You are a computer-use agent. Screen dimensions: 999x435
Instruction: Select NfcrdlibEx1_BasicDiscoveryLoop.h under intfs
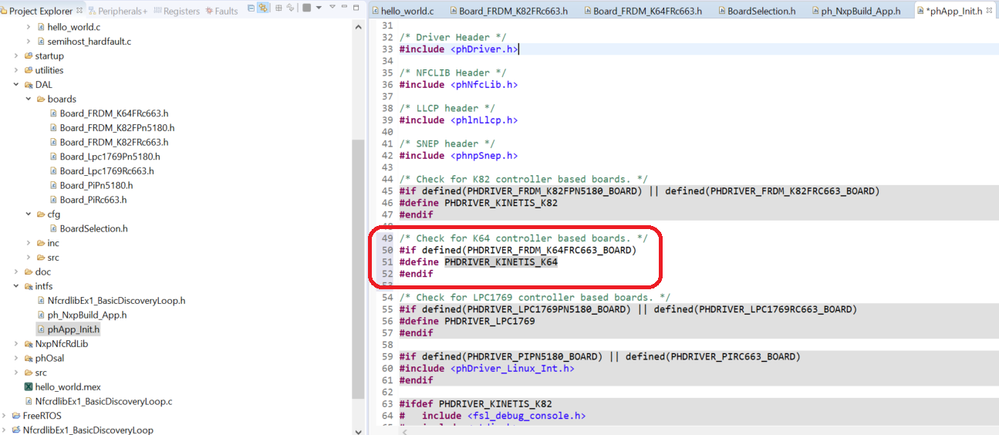[115, 300]
